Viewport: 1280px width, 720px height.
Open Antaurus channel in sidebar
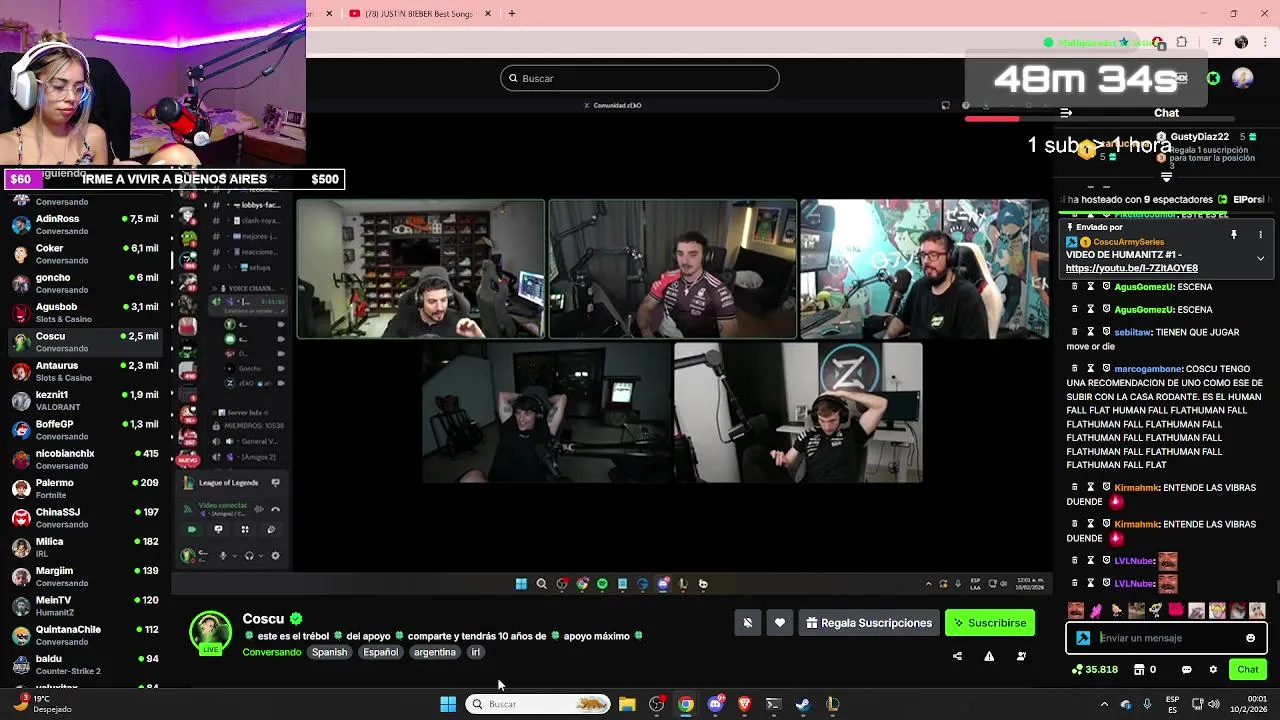click(85, 371)
